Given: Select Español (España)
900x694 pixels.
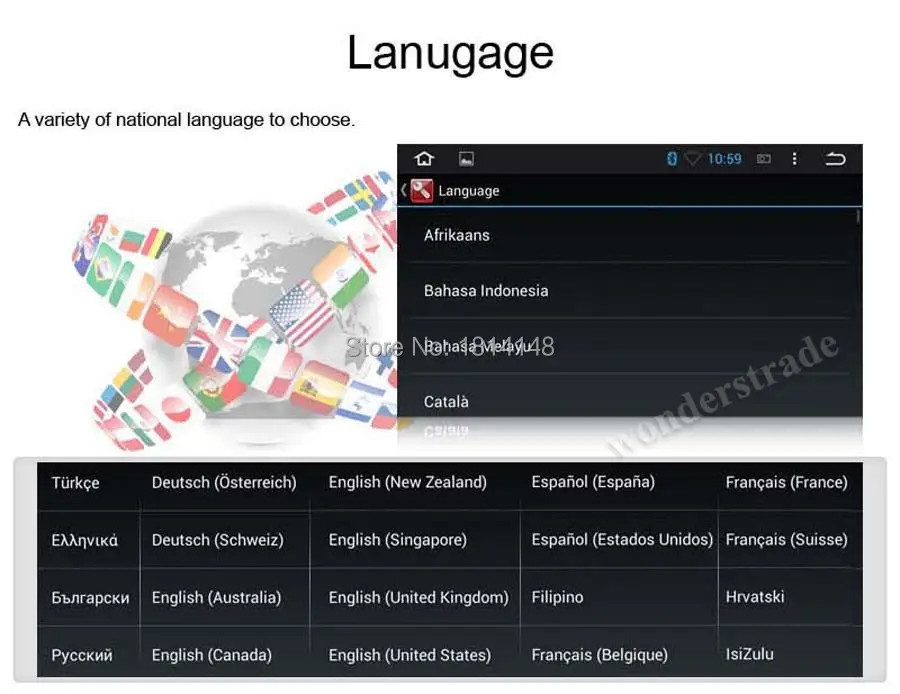Looking at the screenshot, I should [593, 482].
